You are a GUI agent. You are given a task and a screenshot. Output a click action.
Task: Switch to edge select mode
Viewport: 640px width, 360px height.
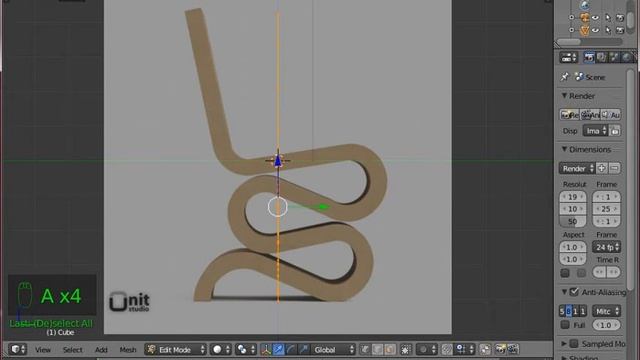pos(378,349)
